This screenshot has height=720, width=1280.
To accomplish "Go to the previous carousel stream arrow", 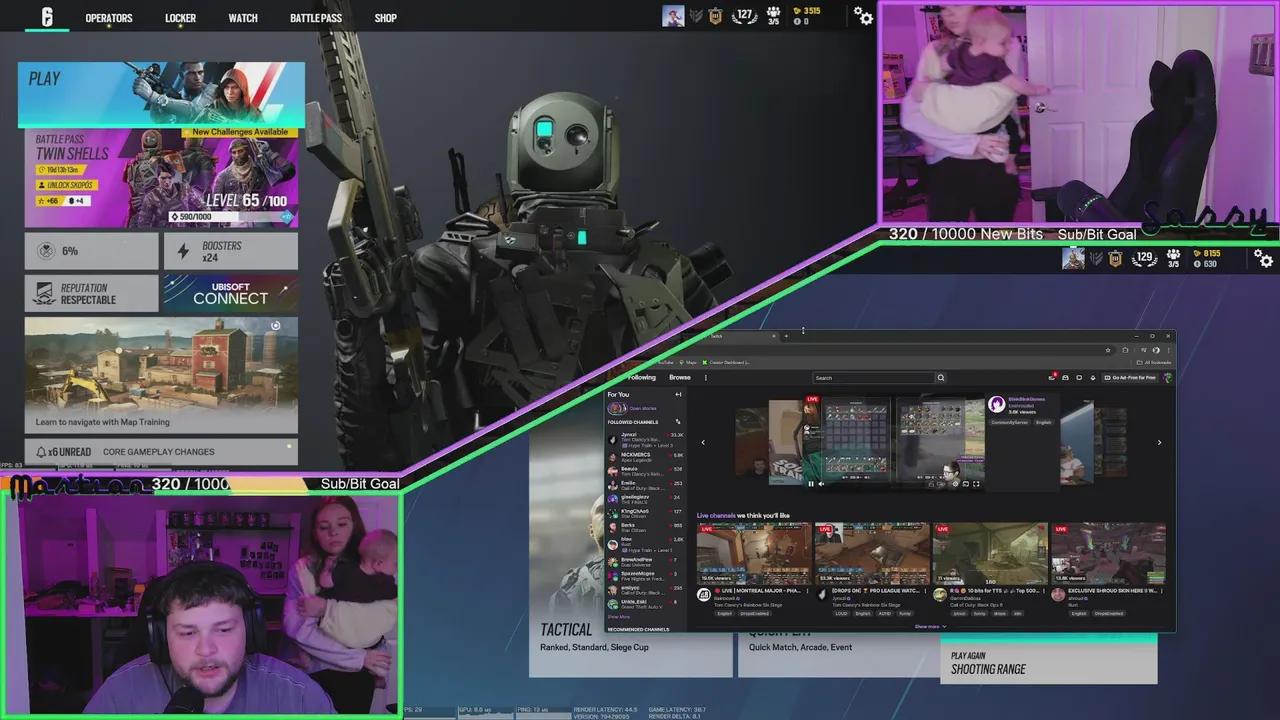I will 703,442.
